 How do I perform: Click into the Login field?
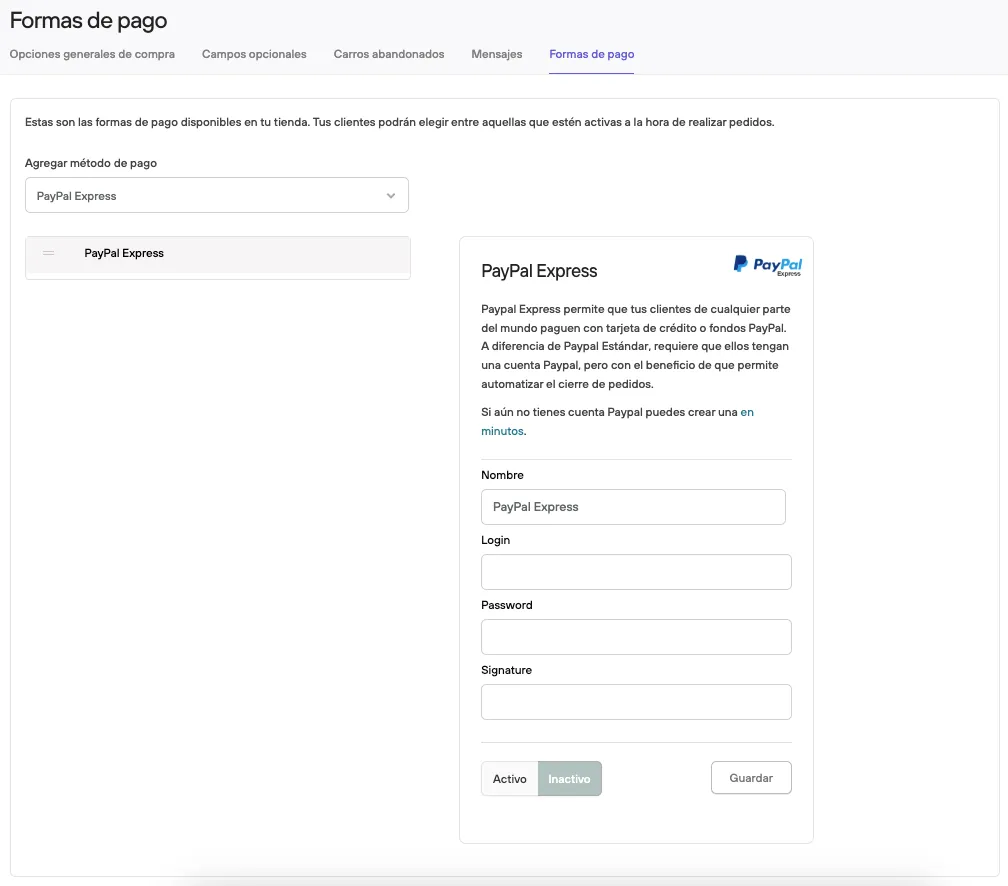tap(636, 572)
